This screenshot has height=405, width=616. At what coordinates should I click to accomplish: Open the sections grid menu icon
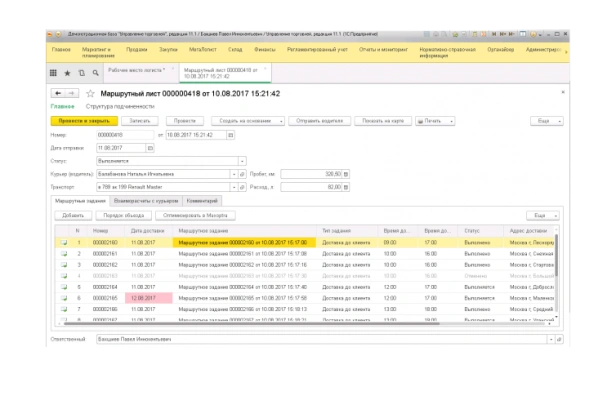[53, 75]
